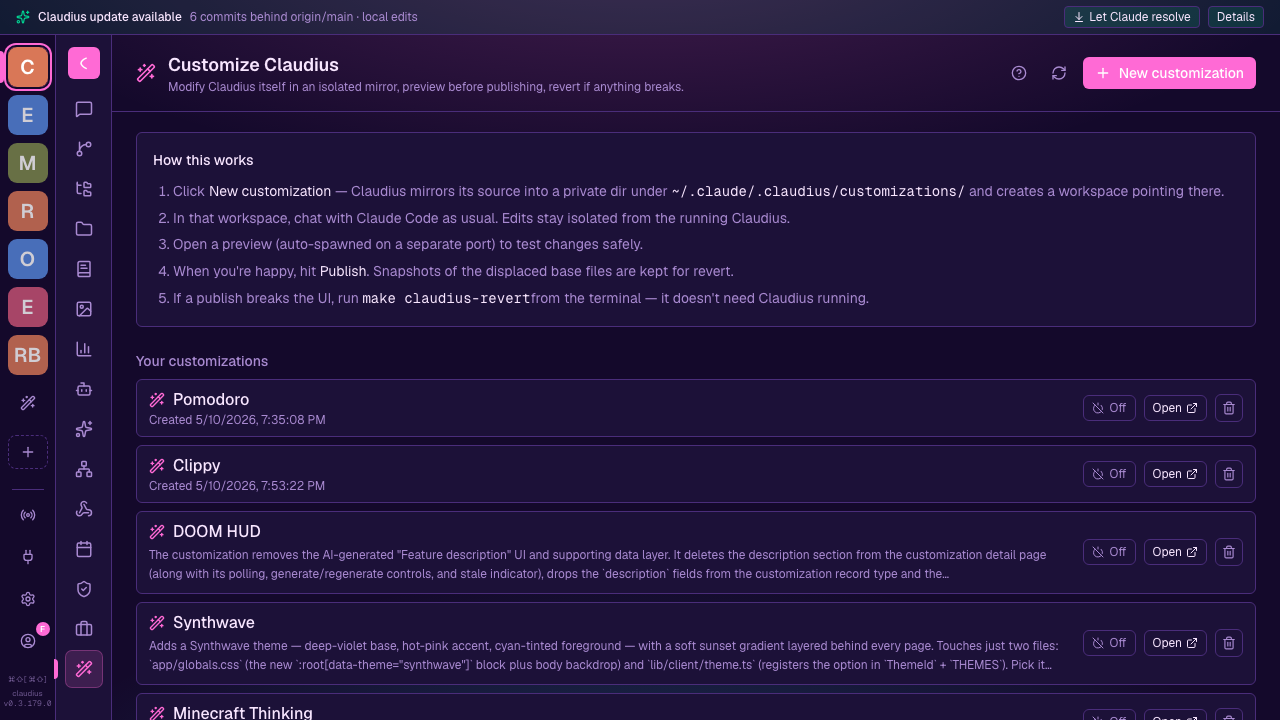1280x720 pixels.
Task: Click '6 commits behind origin/main' status text
Action: [x=272, y=17]
